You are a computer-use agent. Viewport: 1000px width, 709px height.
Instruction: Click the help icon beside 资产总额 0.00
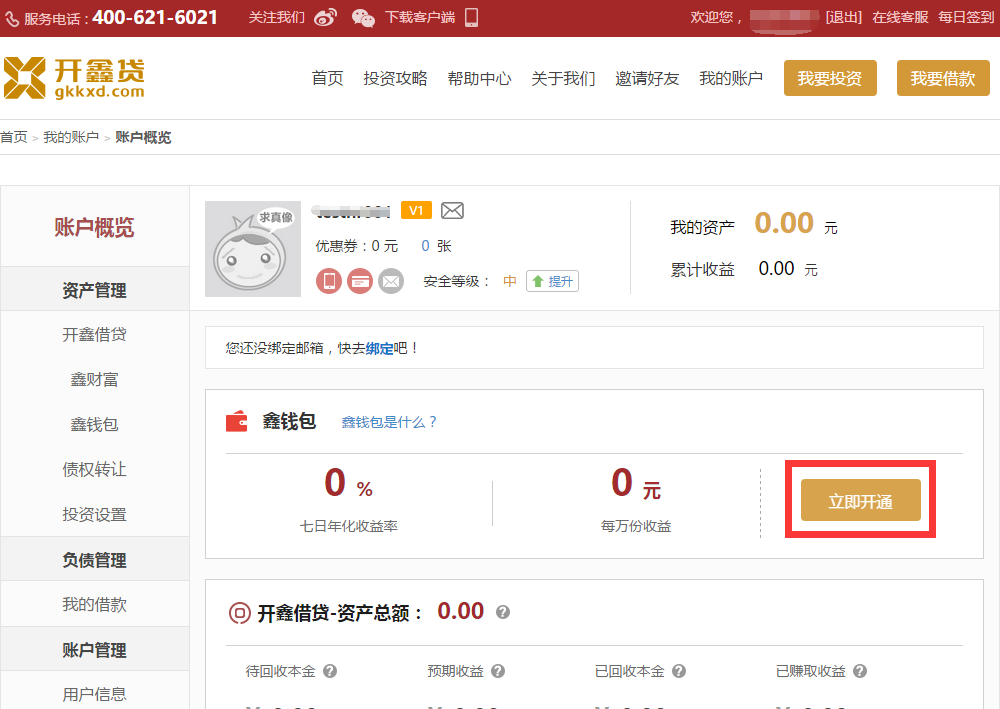(503, 612)
